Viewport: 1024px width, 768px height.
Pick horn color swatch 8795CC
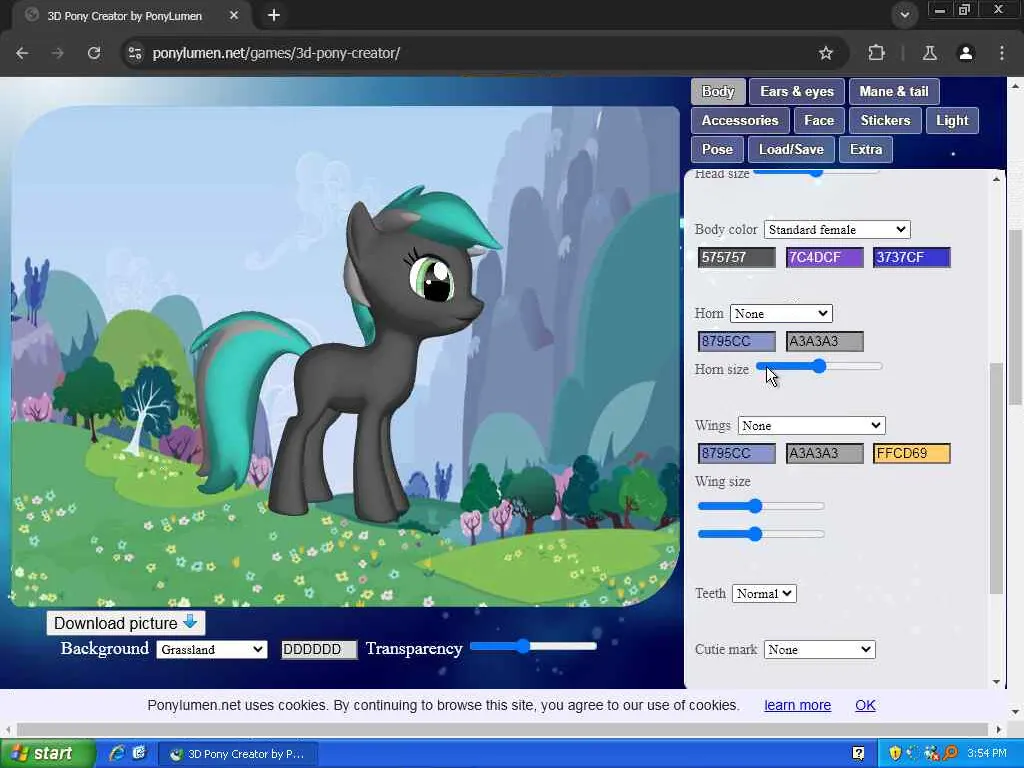click(737, 341)
